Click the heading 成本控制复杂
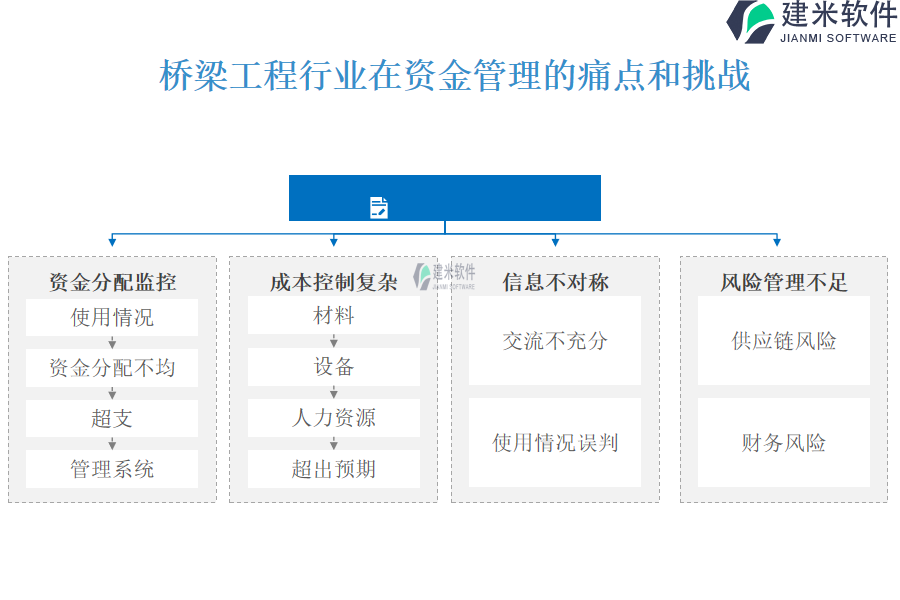 pyautogui.click(x=334, y=282)
